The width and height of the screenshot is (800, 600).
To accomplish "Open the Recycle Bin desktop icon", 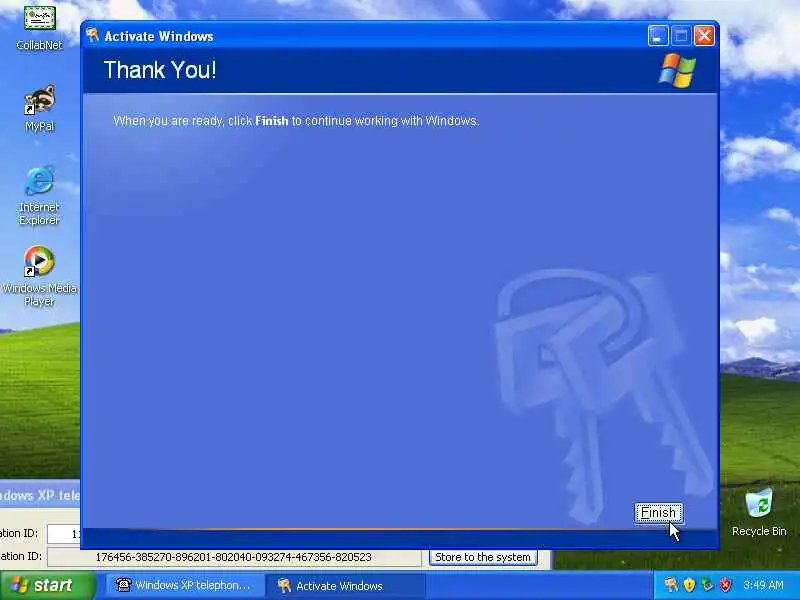I will point(759,512).
